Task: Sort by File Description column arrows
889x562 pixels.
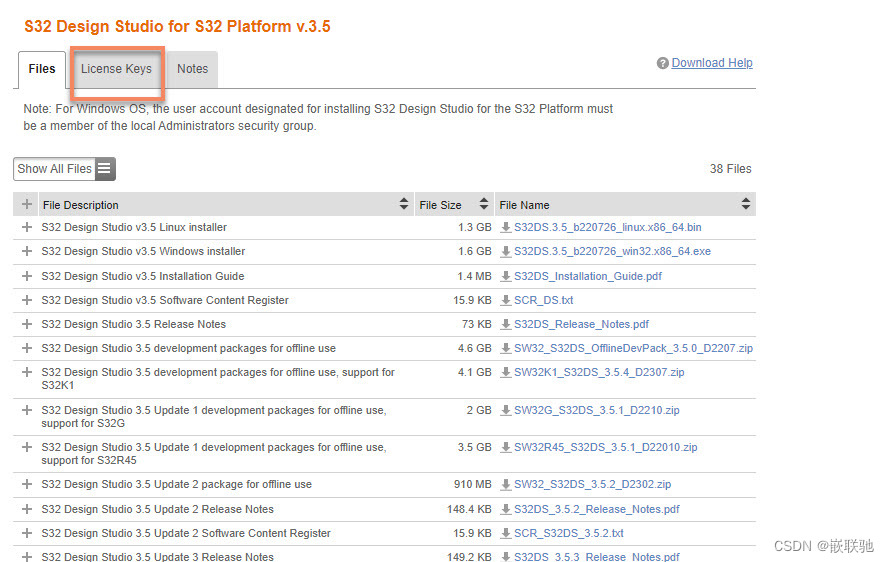Action: click(x=404, y=204)
